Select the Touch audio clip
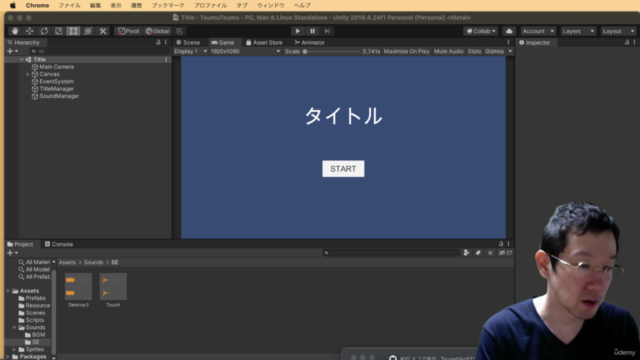 [x=113, y=290]
